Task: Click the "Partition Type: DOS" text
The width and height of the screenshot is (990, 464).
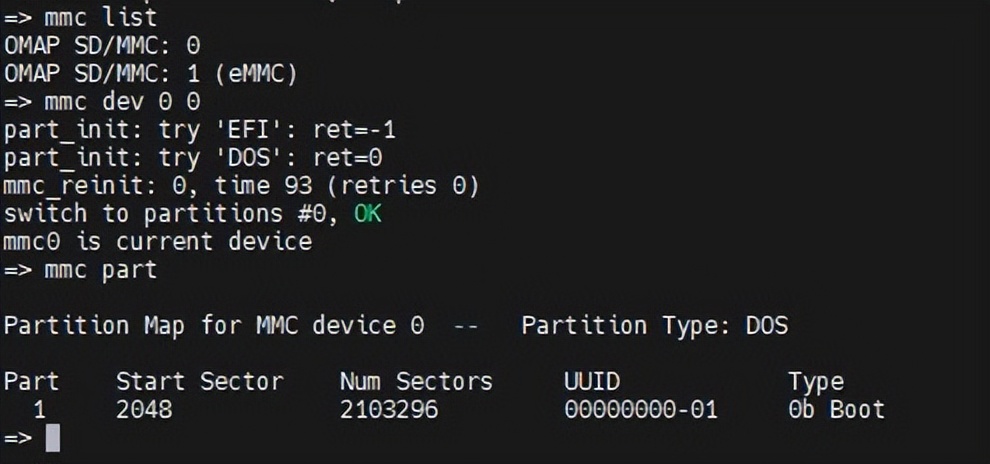Action: pyautogui.click(x=654, y=325)
